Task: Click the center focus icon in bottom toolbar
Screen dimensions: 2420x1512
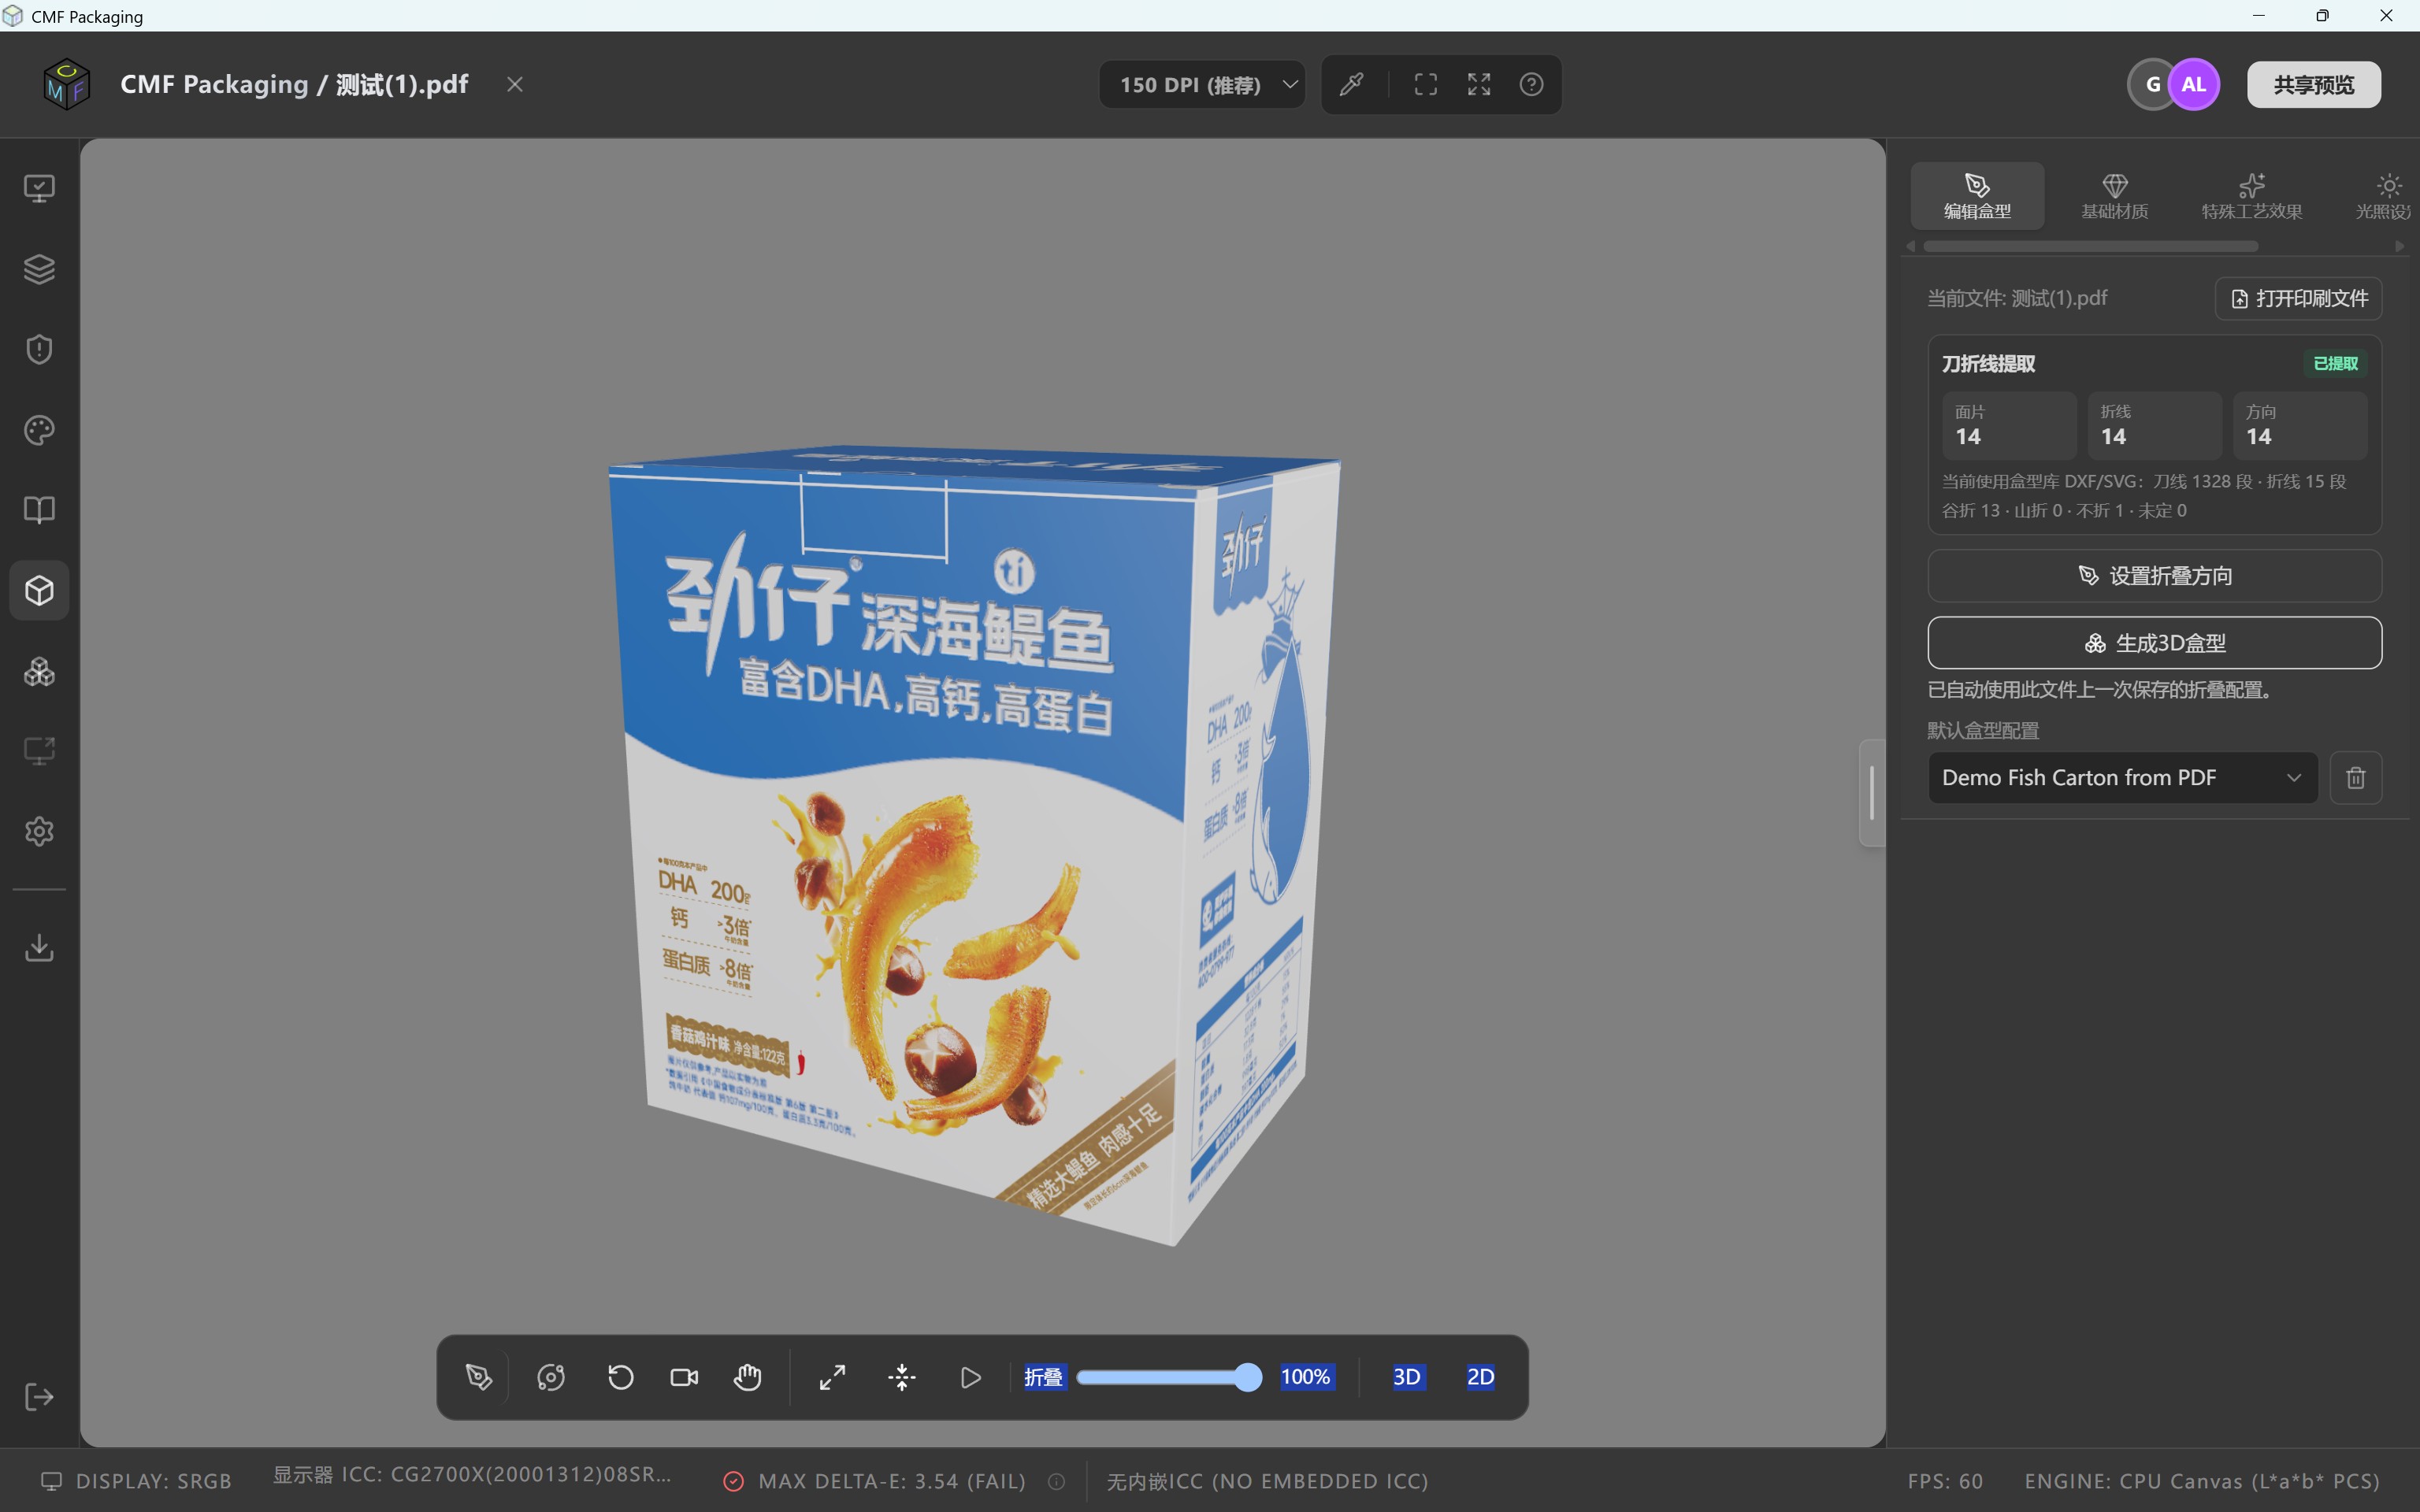Action: point(902,1377)
